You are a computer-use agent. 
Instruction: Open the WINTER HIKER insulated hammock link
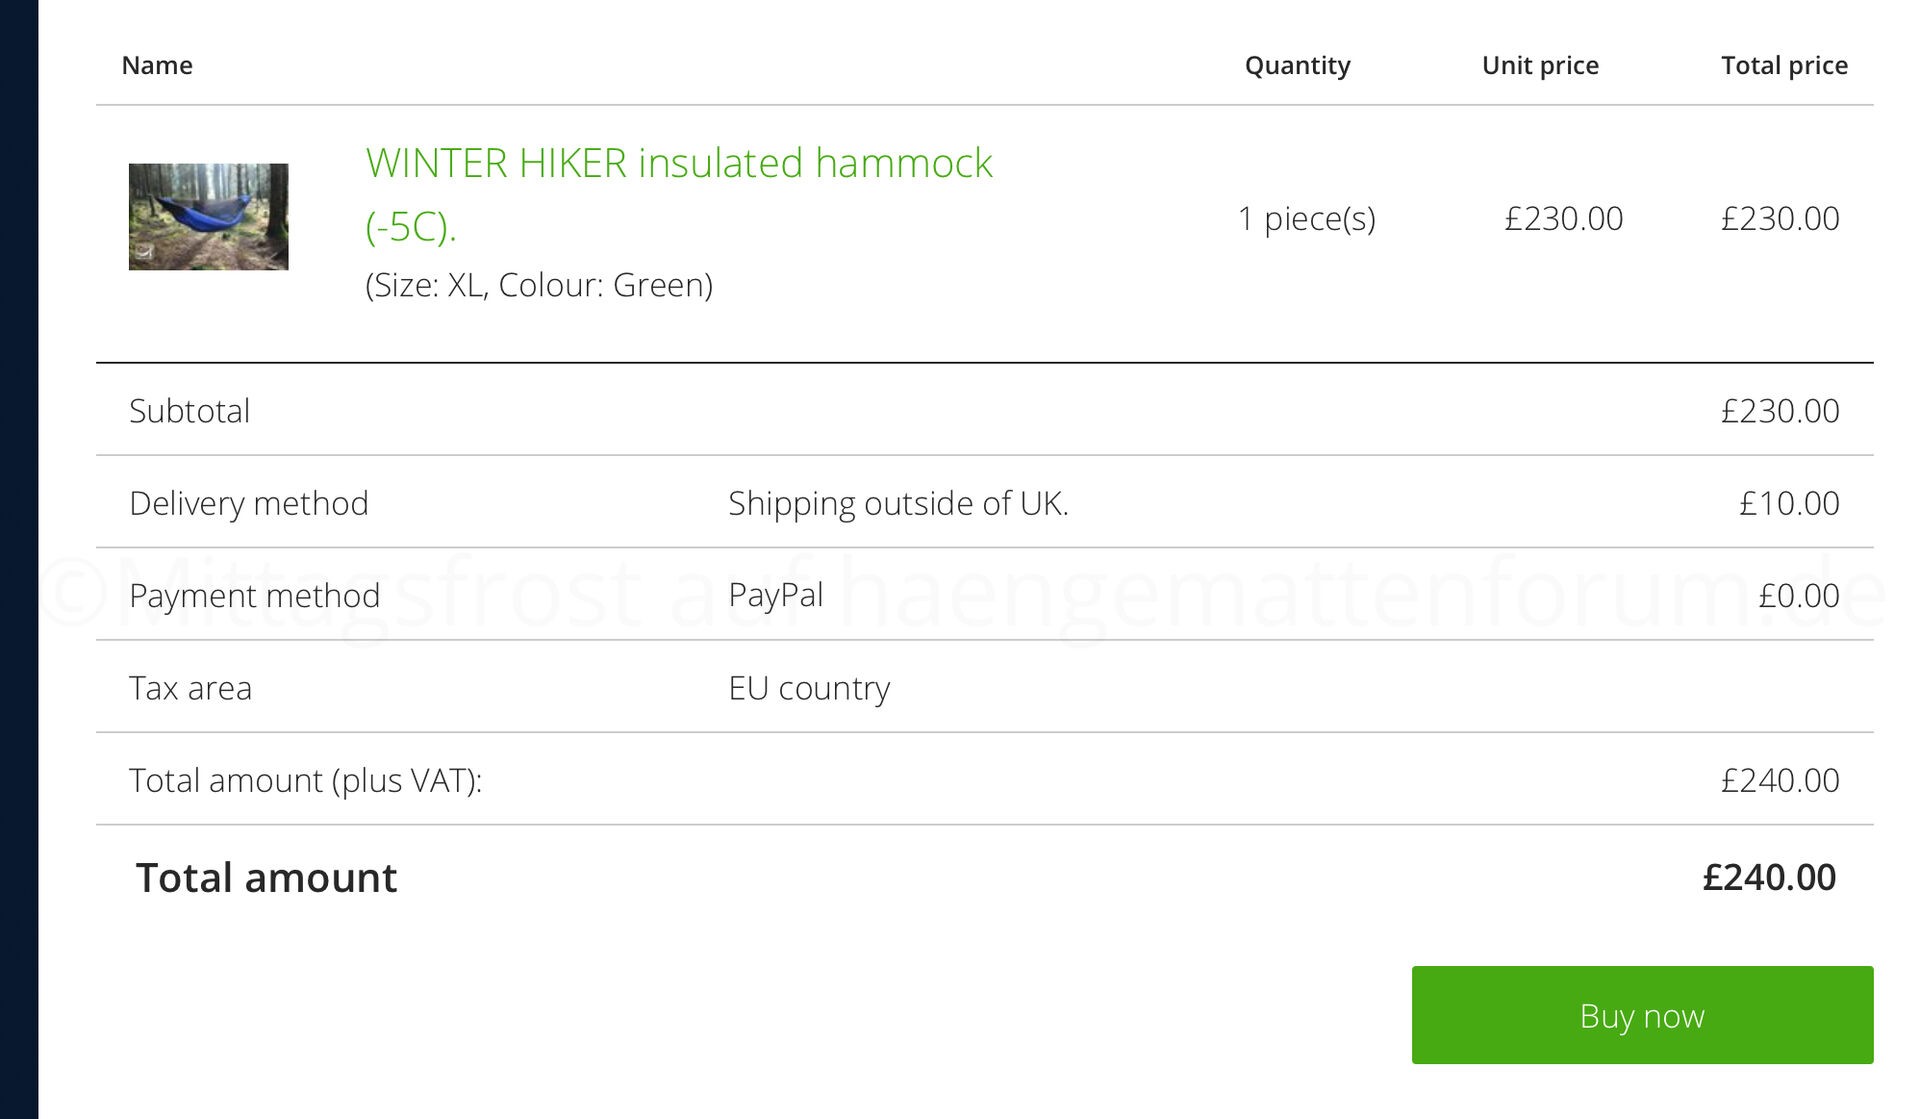pyautogui.click(x=678, y=164)
